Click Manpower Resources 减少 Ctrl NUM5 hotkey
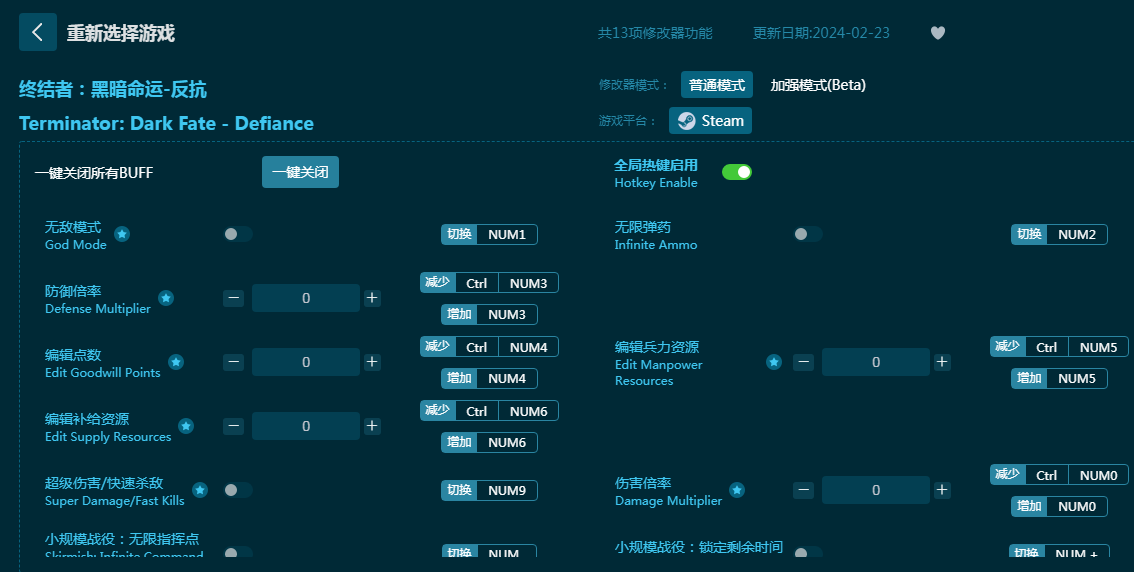Viewport: 1134px width, 572px height. [x=1060, y=347]
